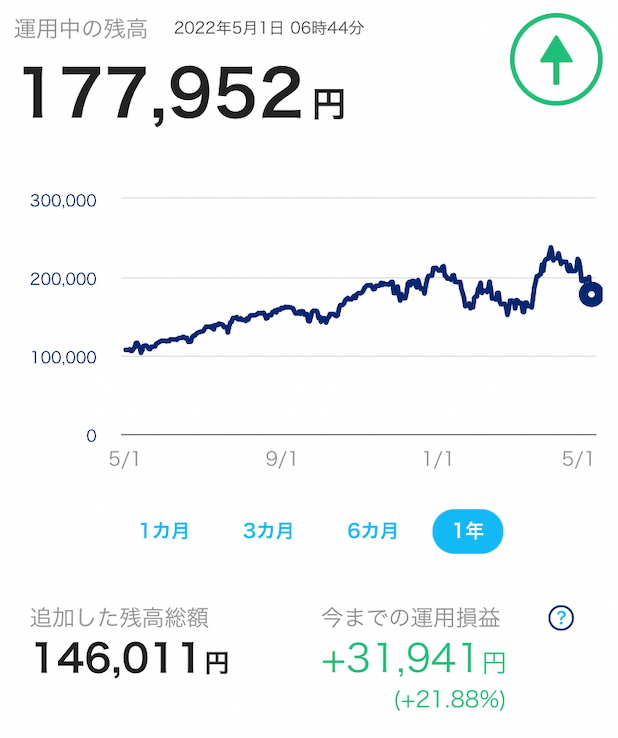Choose the 6カ月 chart range
This screenshot has width=618, height=738.
tap(372, 531)
